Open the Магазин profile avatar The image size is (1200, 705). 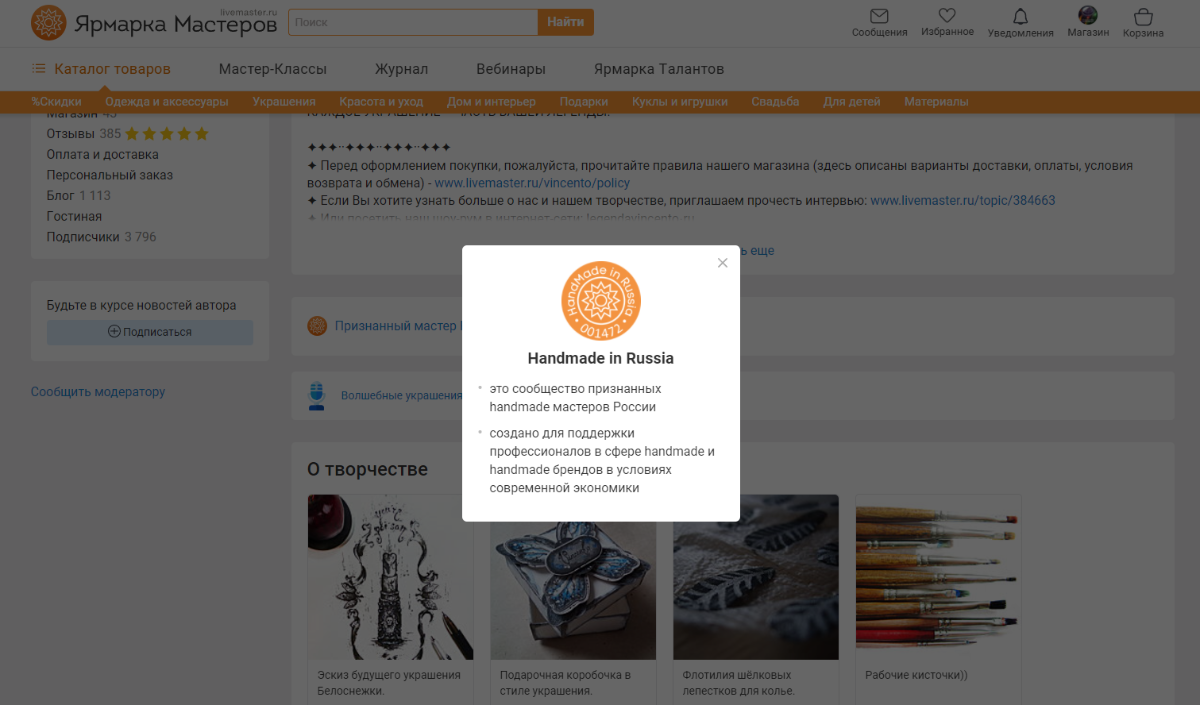point(1088,15)
